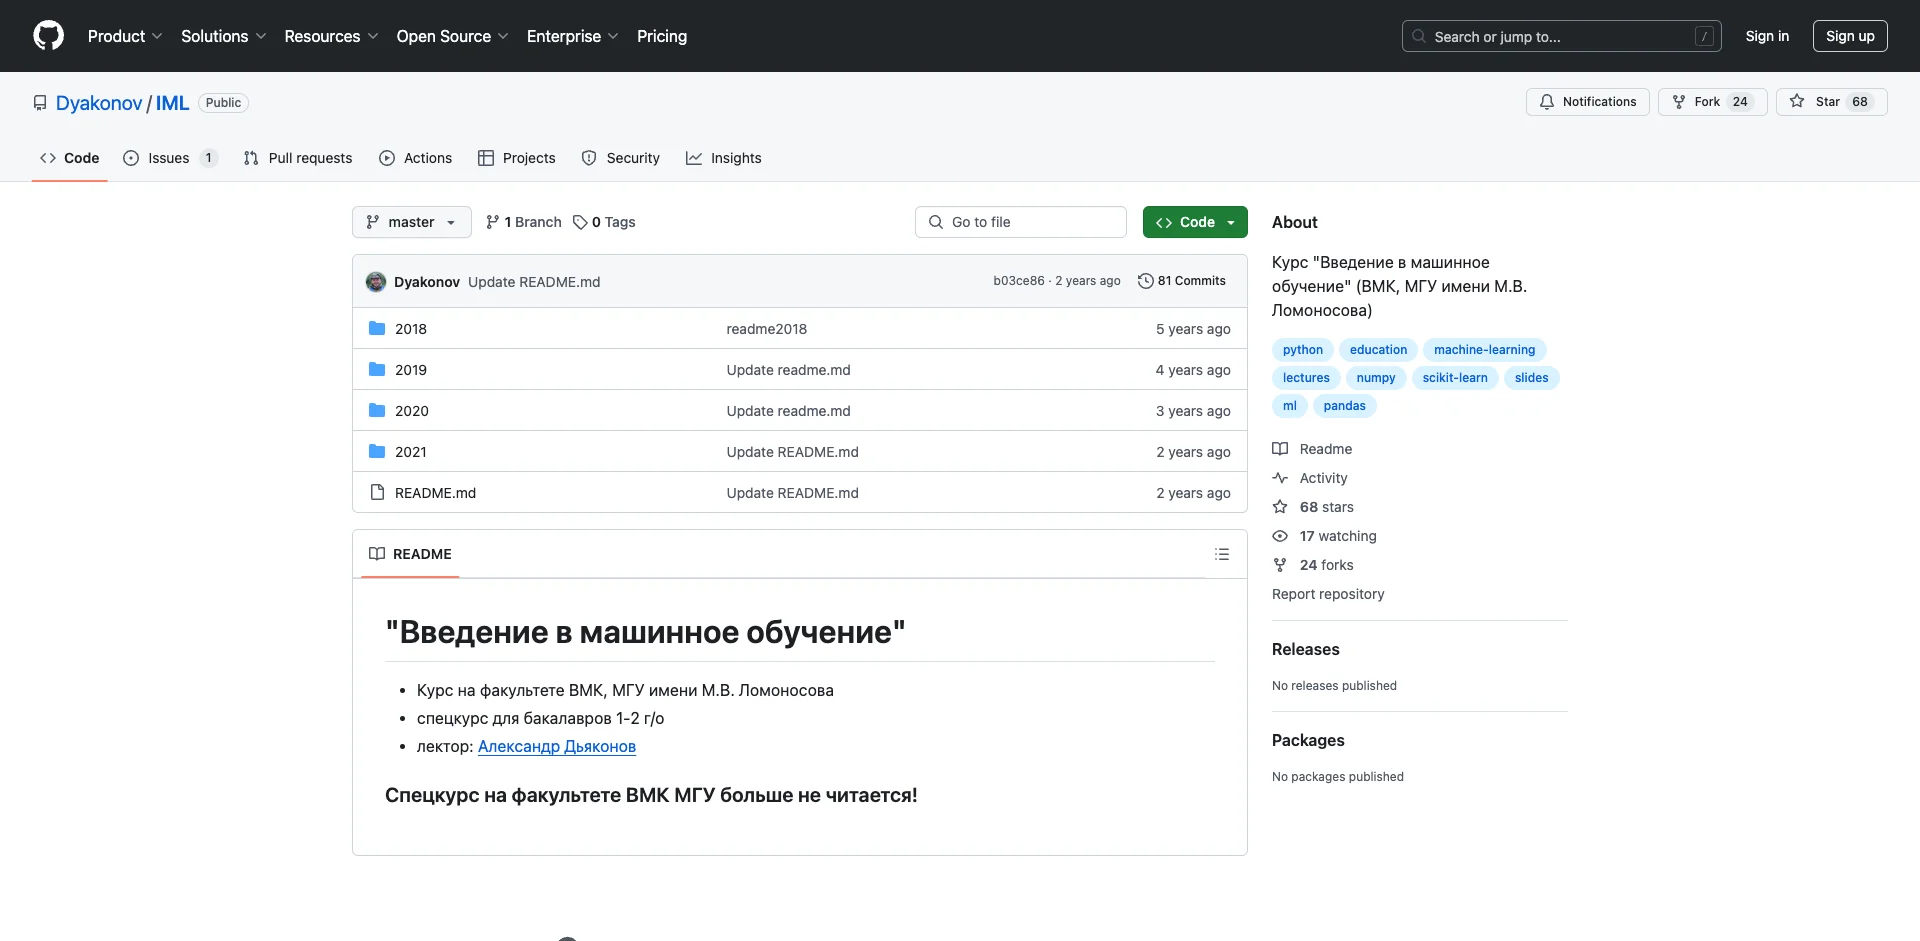
Task: Open the slides topic tag
Action: click(1531, 378)
